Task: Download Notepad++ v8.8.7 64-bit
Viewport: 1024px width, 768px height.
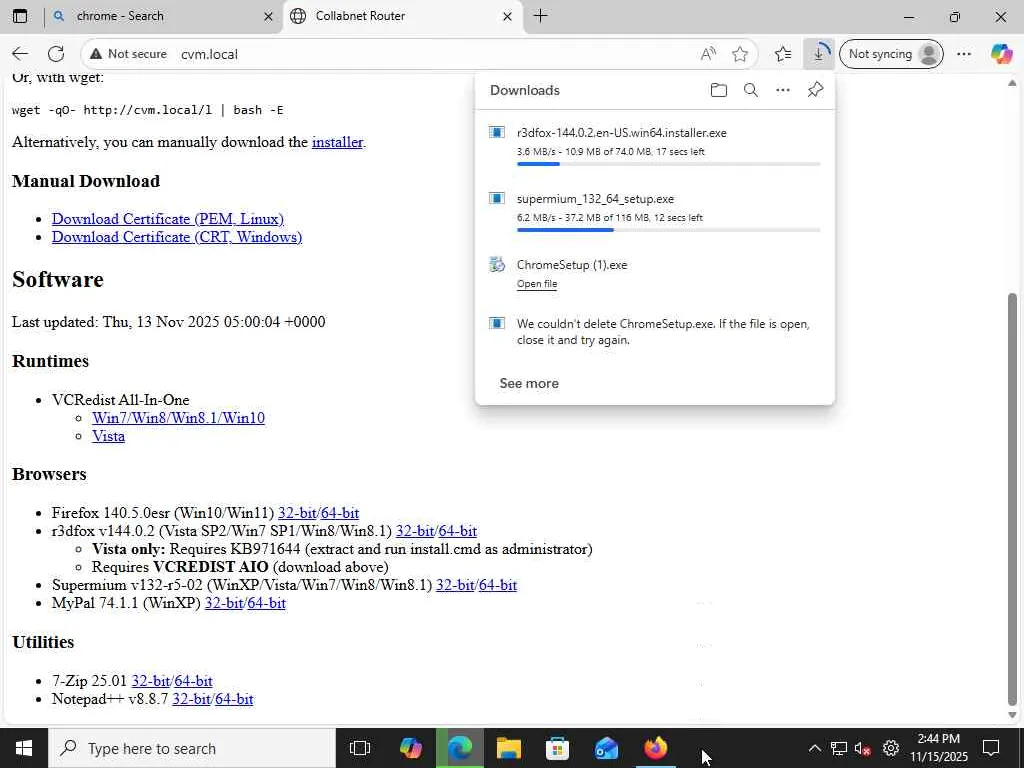Action: (234, 699)
